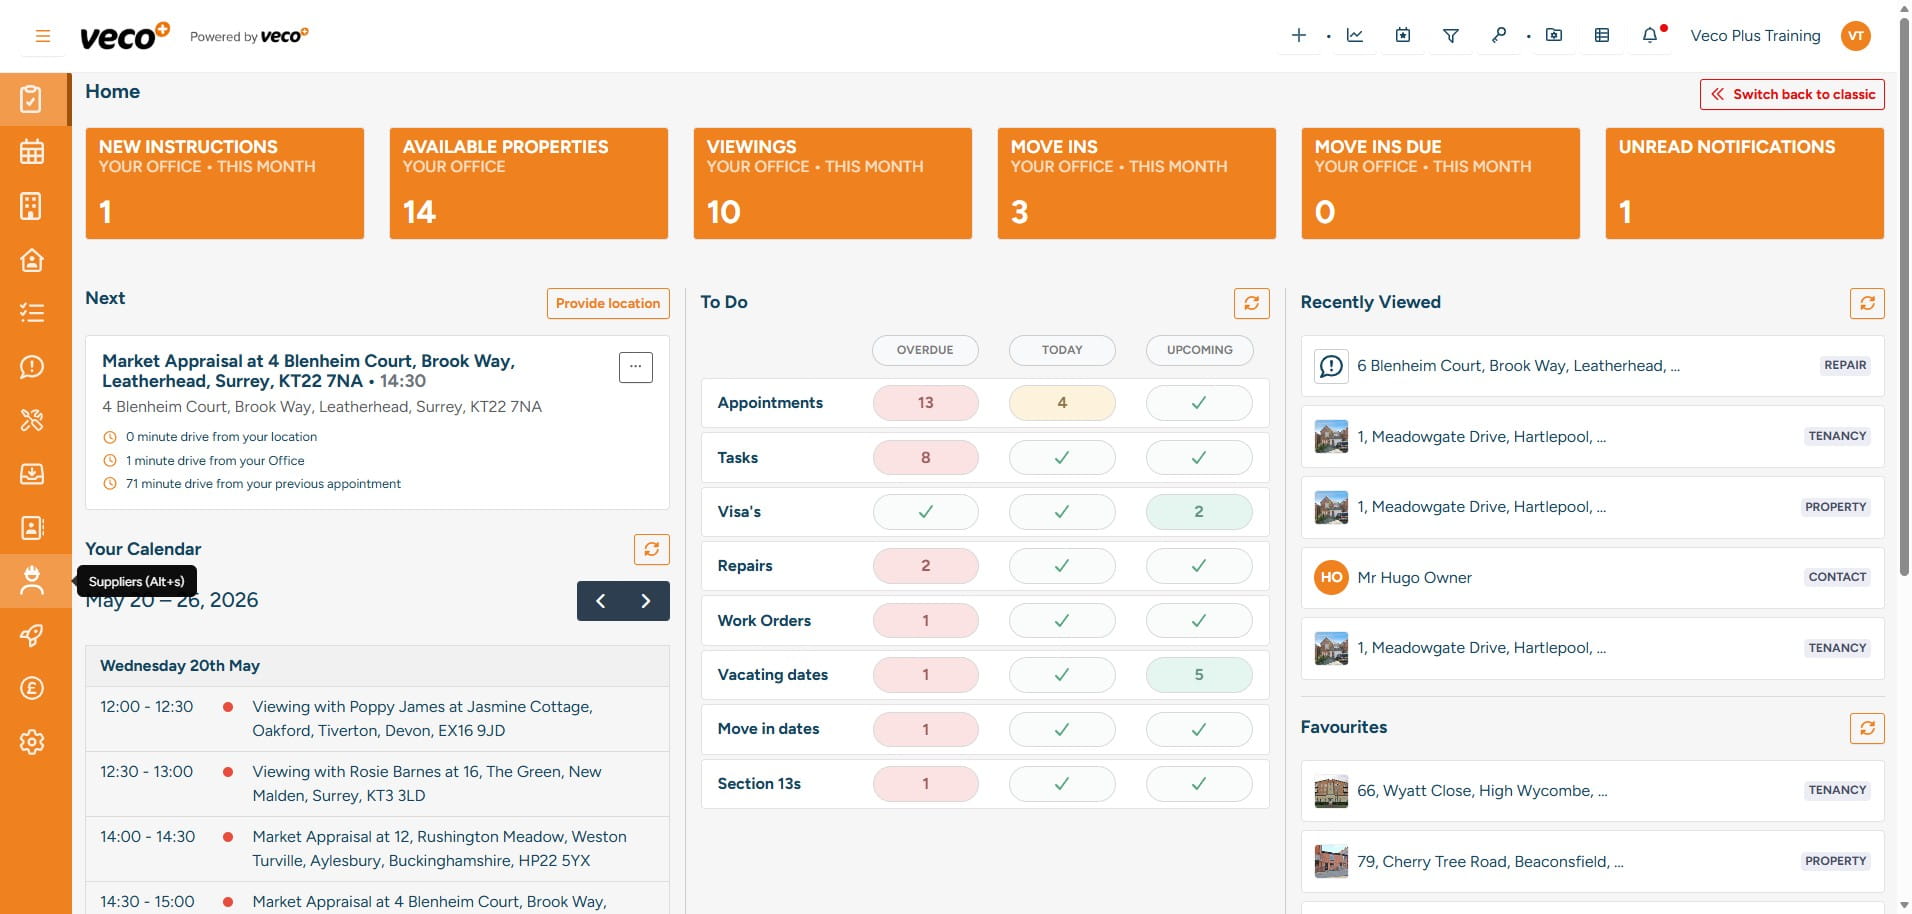
Task: Open viewing with Rosie Barnes calendar entry
Action: pyautogui.click(x=377, y=784)
